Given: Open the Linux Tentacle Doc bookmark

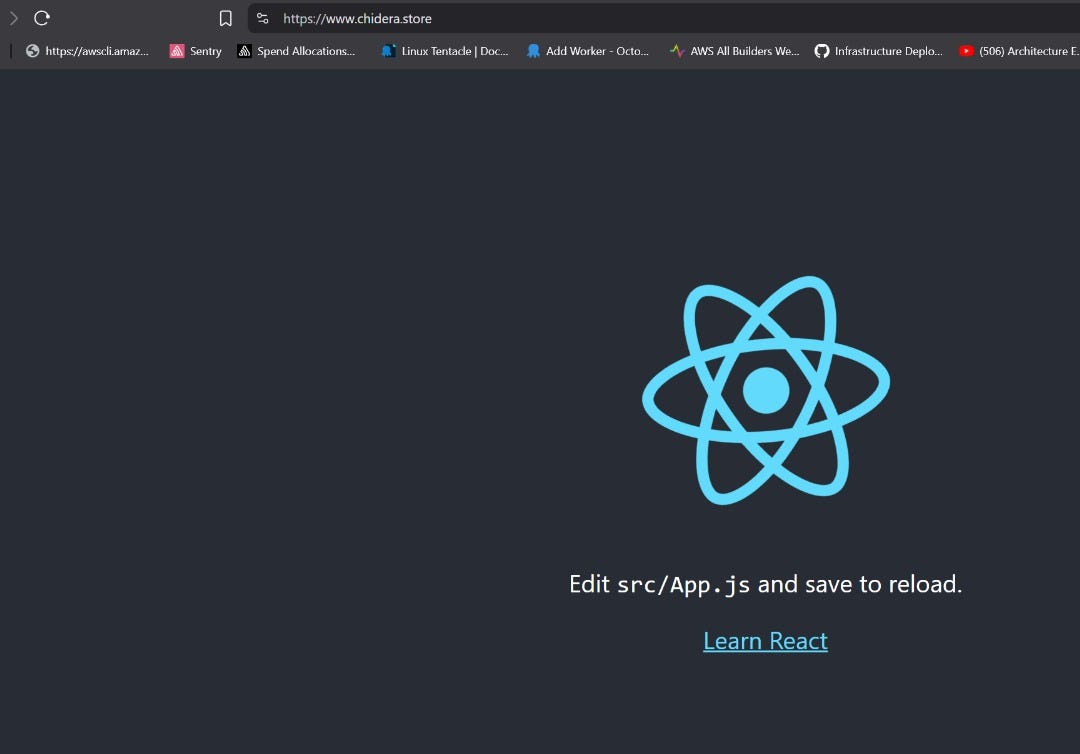Looking at the screenshot, I should [447, 51].
